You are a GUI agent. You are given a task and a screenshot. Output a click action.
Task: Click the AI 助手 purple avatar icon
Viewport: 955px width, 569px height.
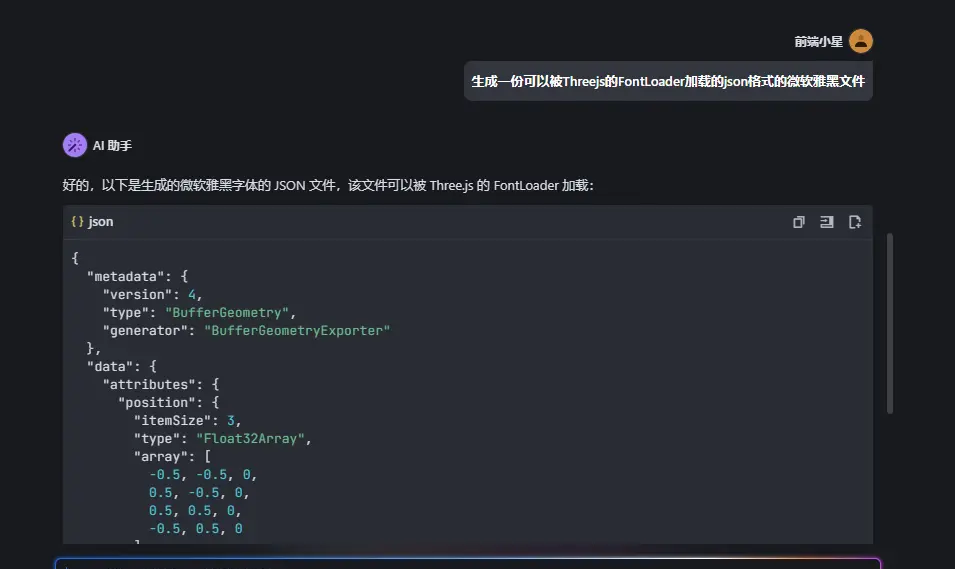tap(75, 145)
